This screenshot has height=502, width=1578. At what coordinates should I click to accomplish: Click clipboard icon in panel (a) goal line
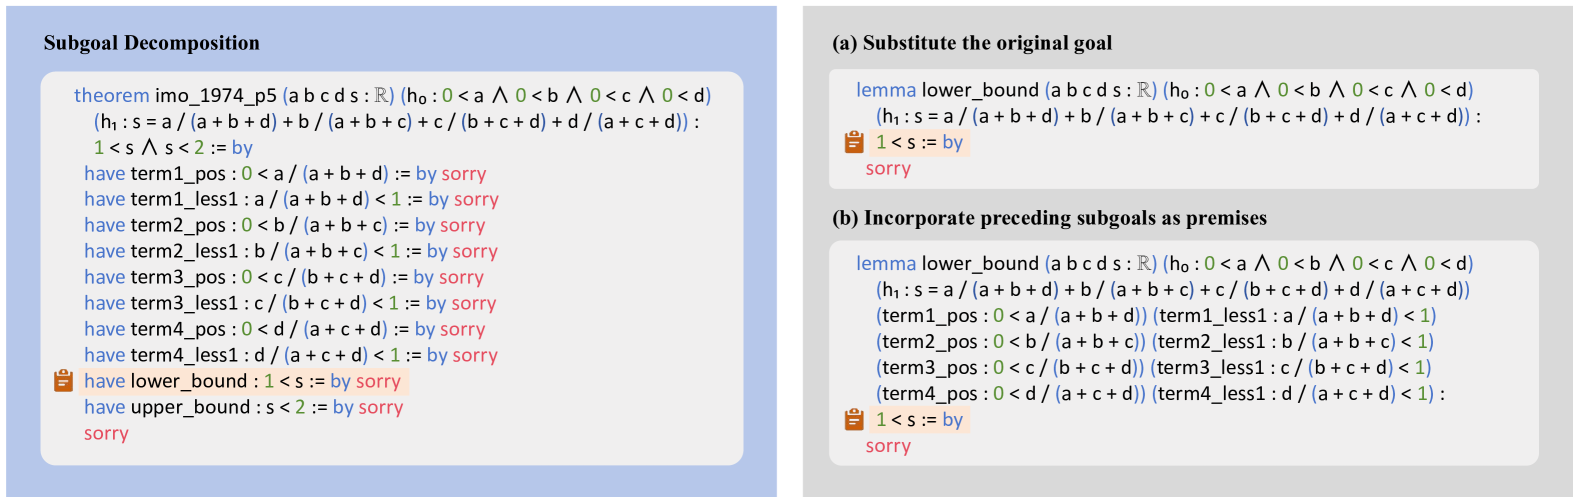(854, 142)
